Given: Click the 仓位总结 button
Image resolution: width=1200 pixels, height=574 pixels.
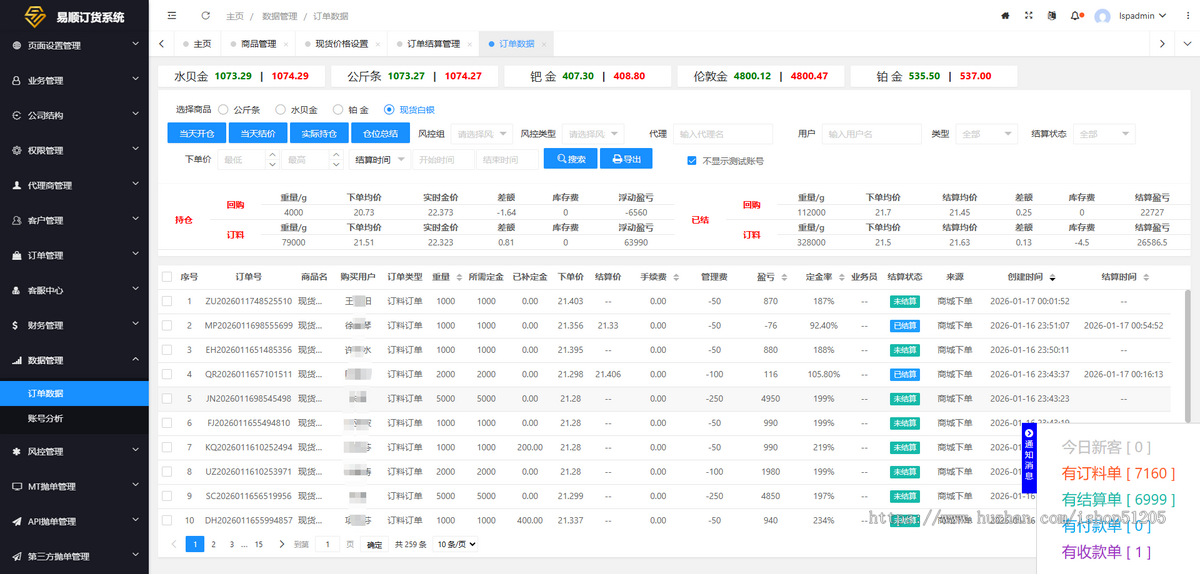Looking at the screenshot, I should pos(381,133).
